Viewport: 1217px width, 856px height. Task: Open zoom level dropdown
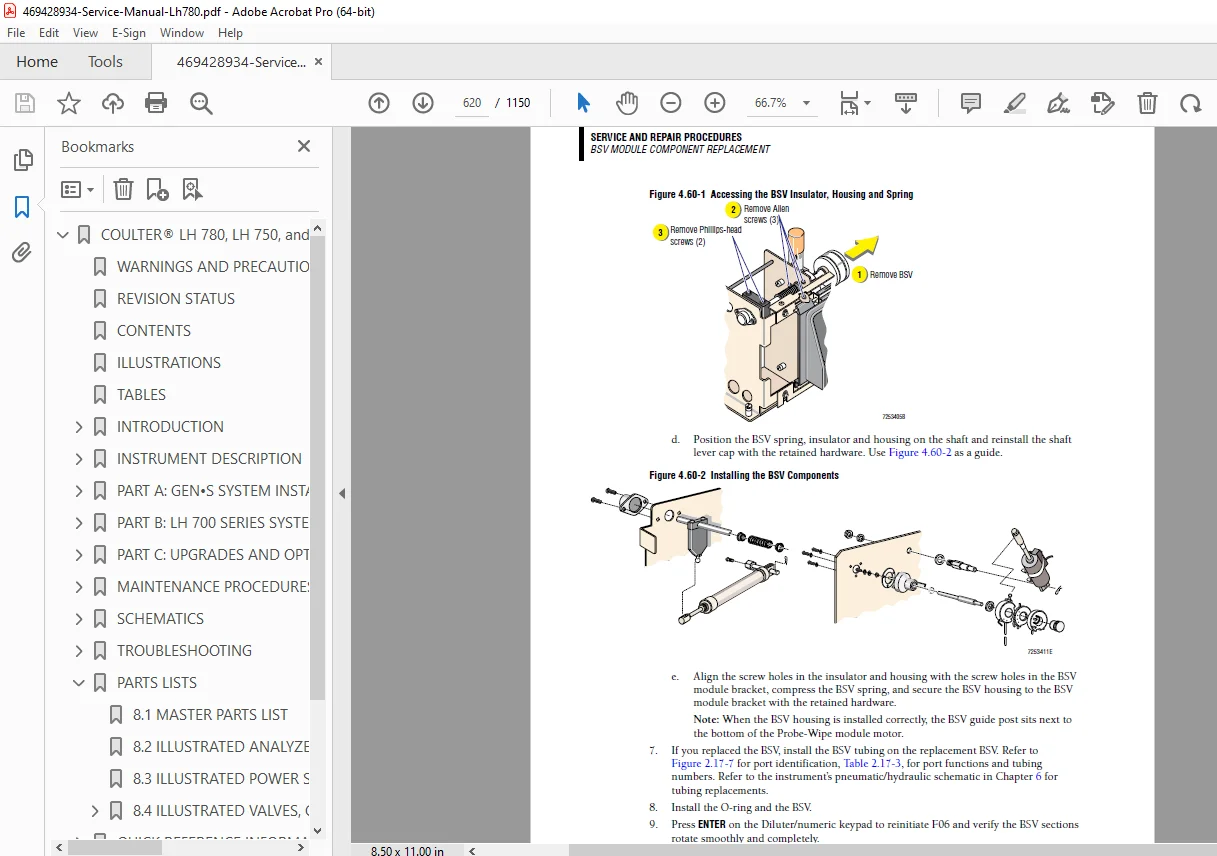click(x=807, y=103)
